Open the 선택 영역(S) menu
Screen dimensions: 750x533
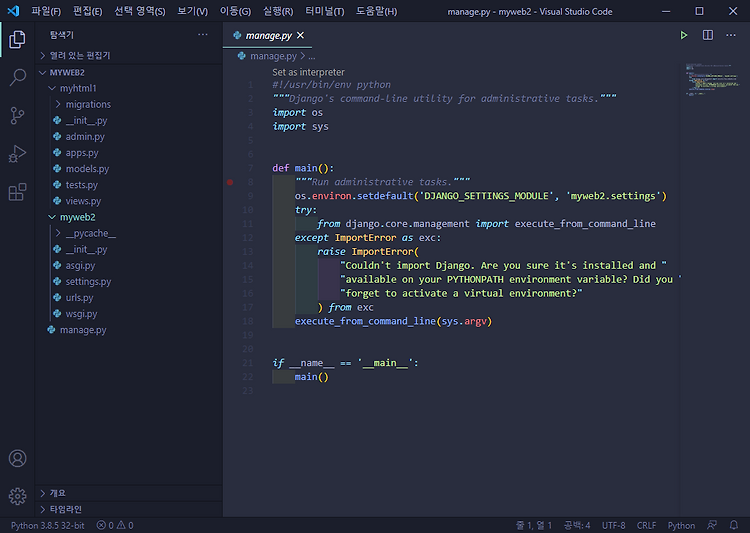click(x=140, y=11)
